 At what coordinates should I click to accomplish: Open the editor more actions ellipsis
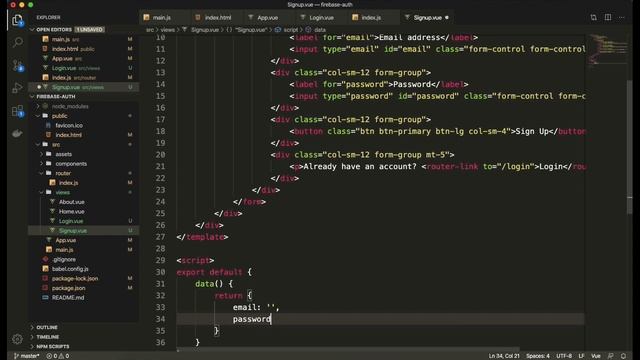click(622, 18)
